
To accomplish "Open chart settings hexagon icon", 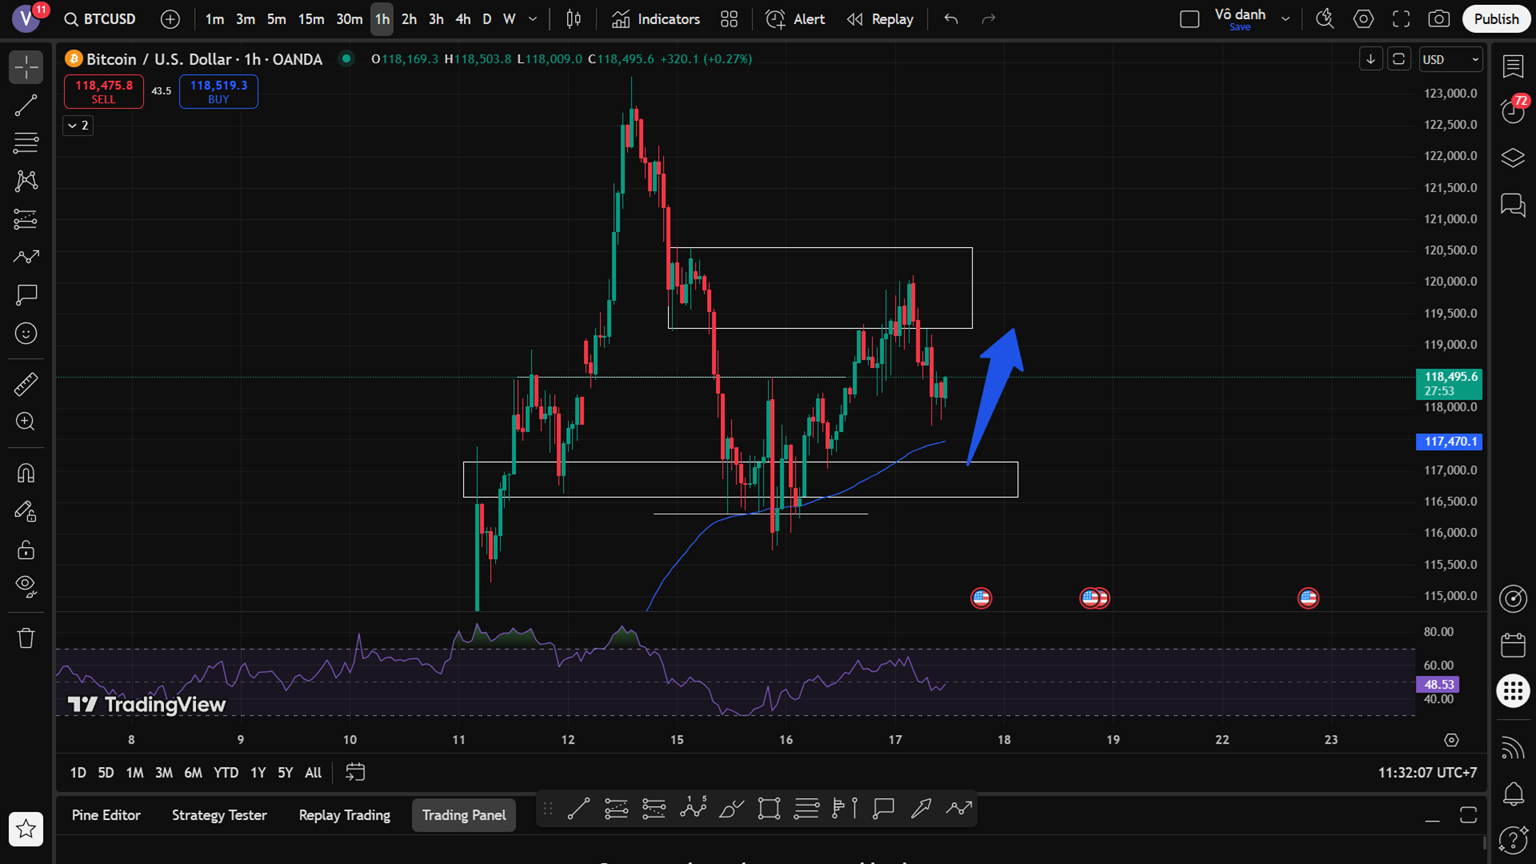I will coord(1363,19).
